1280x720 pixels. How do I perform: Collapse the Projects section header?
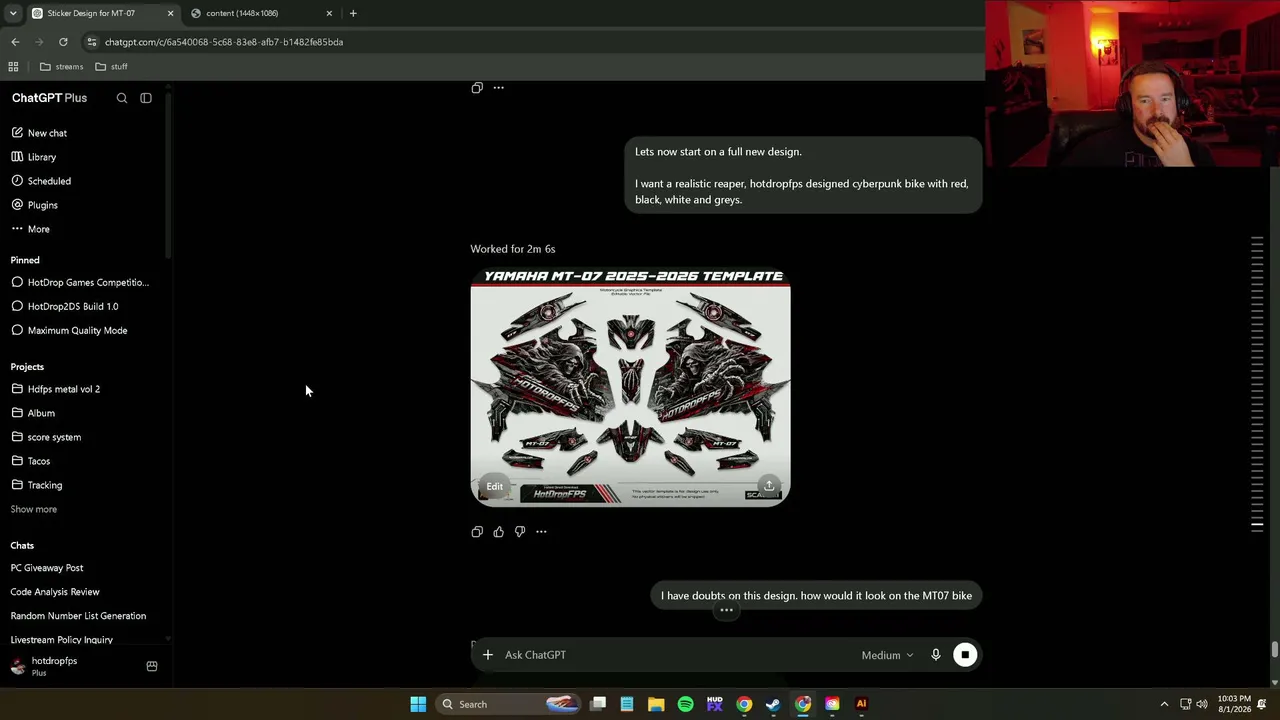tap(27, 367)
